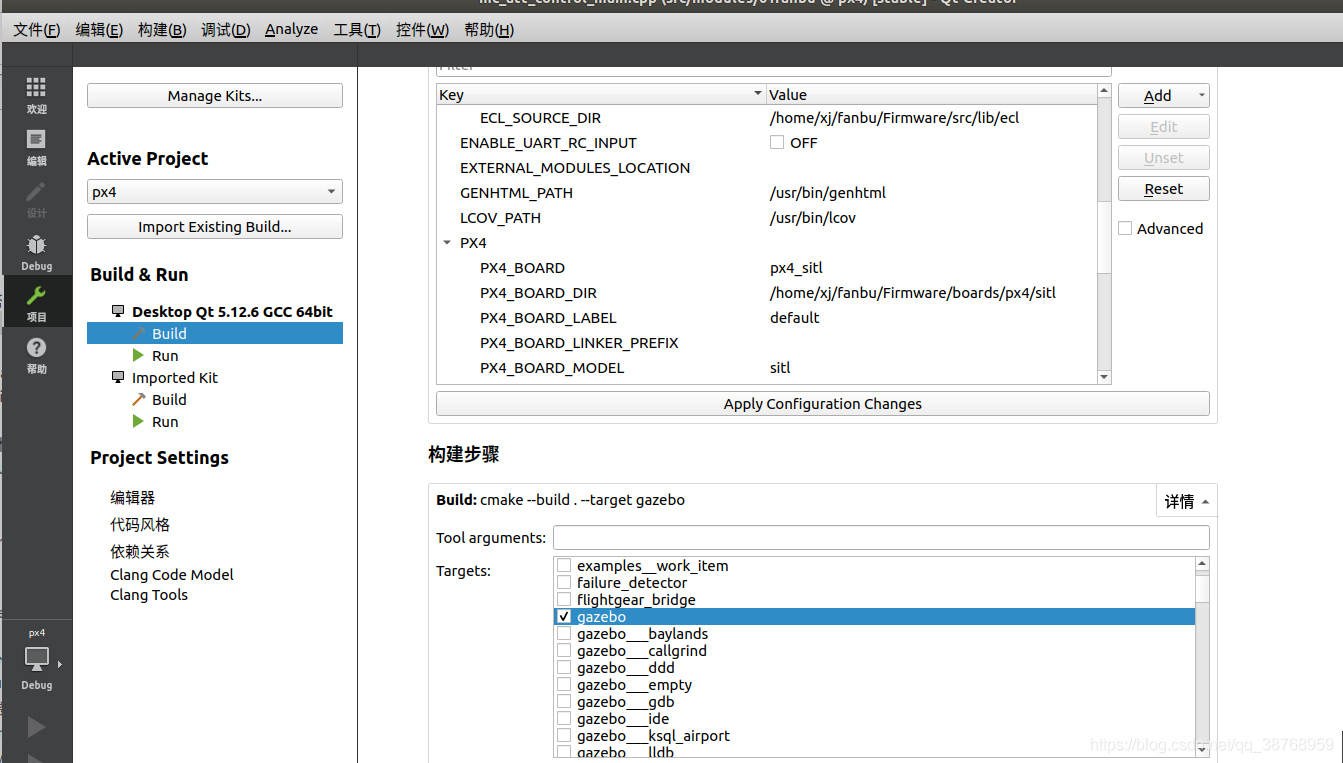This screenshot has height=763, width=1343.
Task: Open the 控件(W) menu
Action: tap(422, 29)
